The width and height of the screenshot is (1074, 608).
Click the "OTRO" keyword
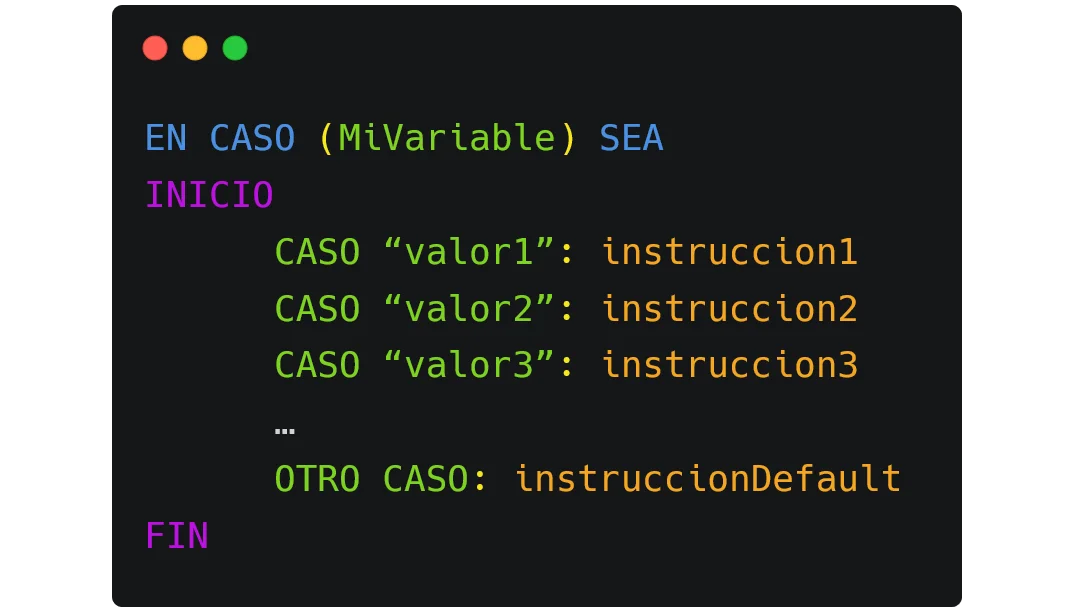(x=317, y=479)
